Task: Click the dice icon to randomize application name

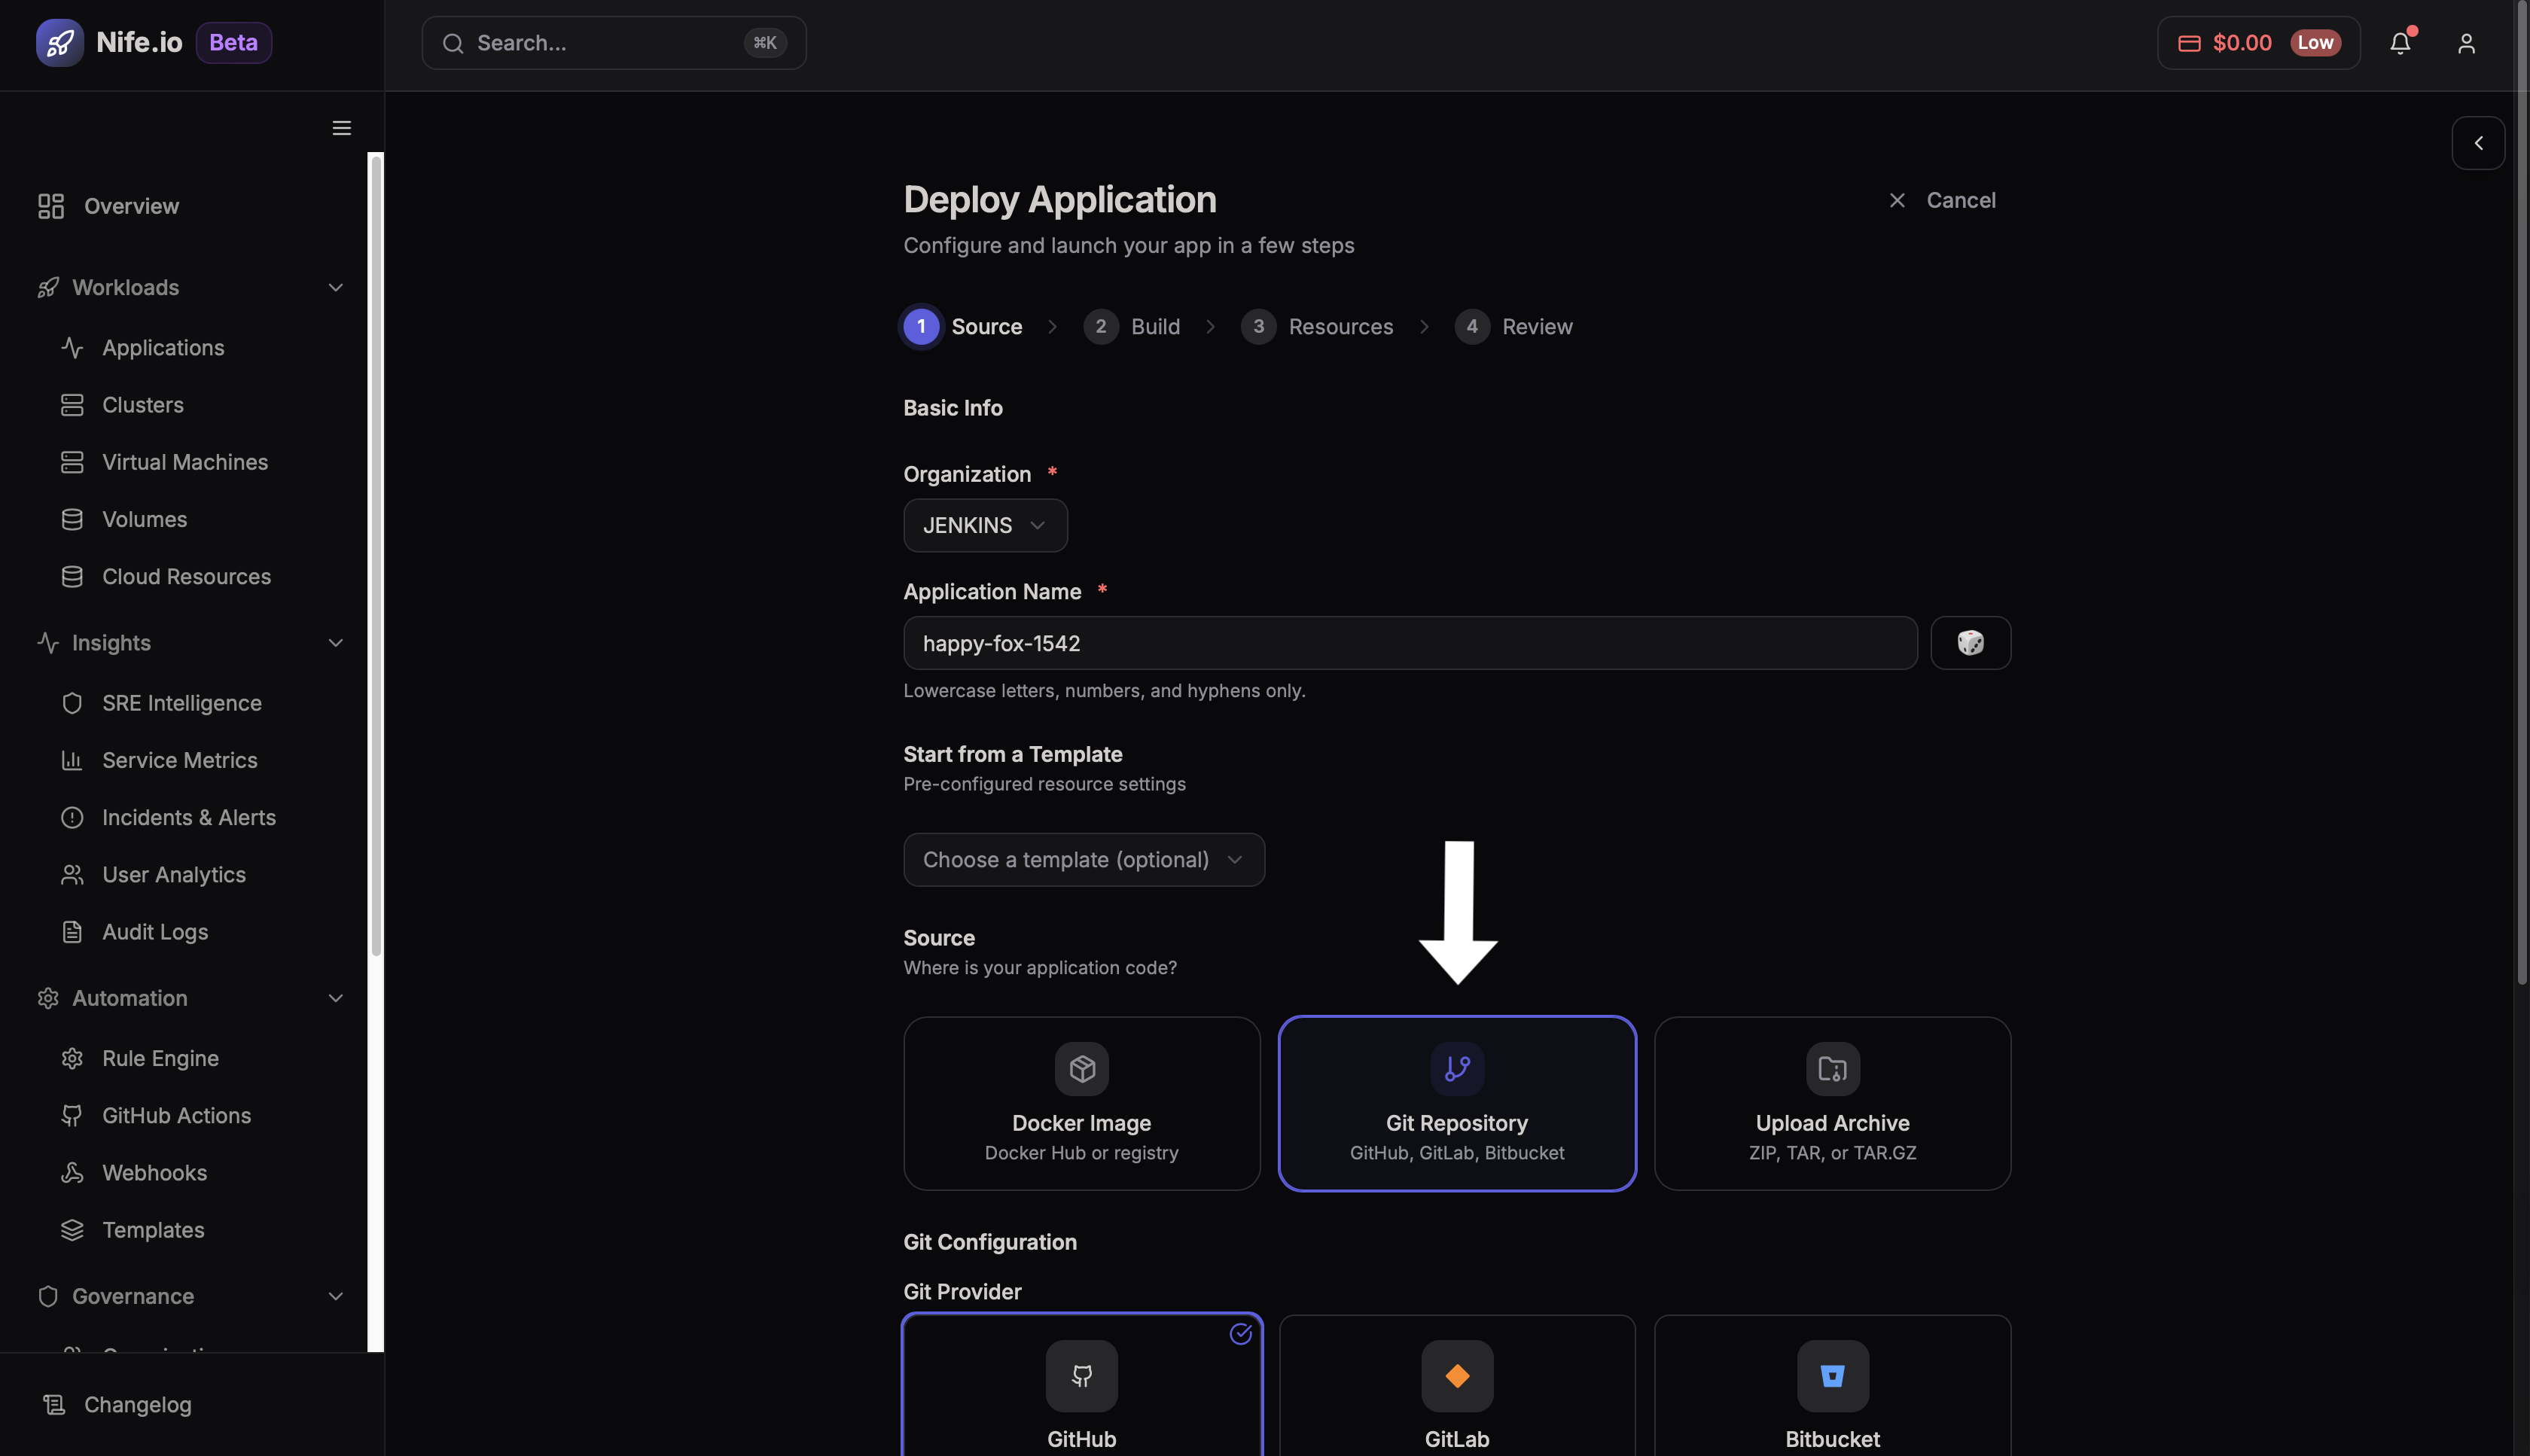Action: [x=1970, y=643]
